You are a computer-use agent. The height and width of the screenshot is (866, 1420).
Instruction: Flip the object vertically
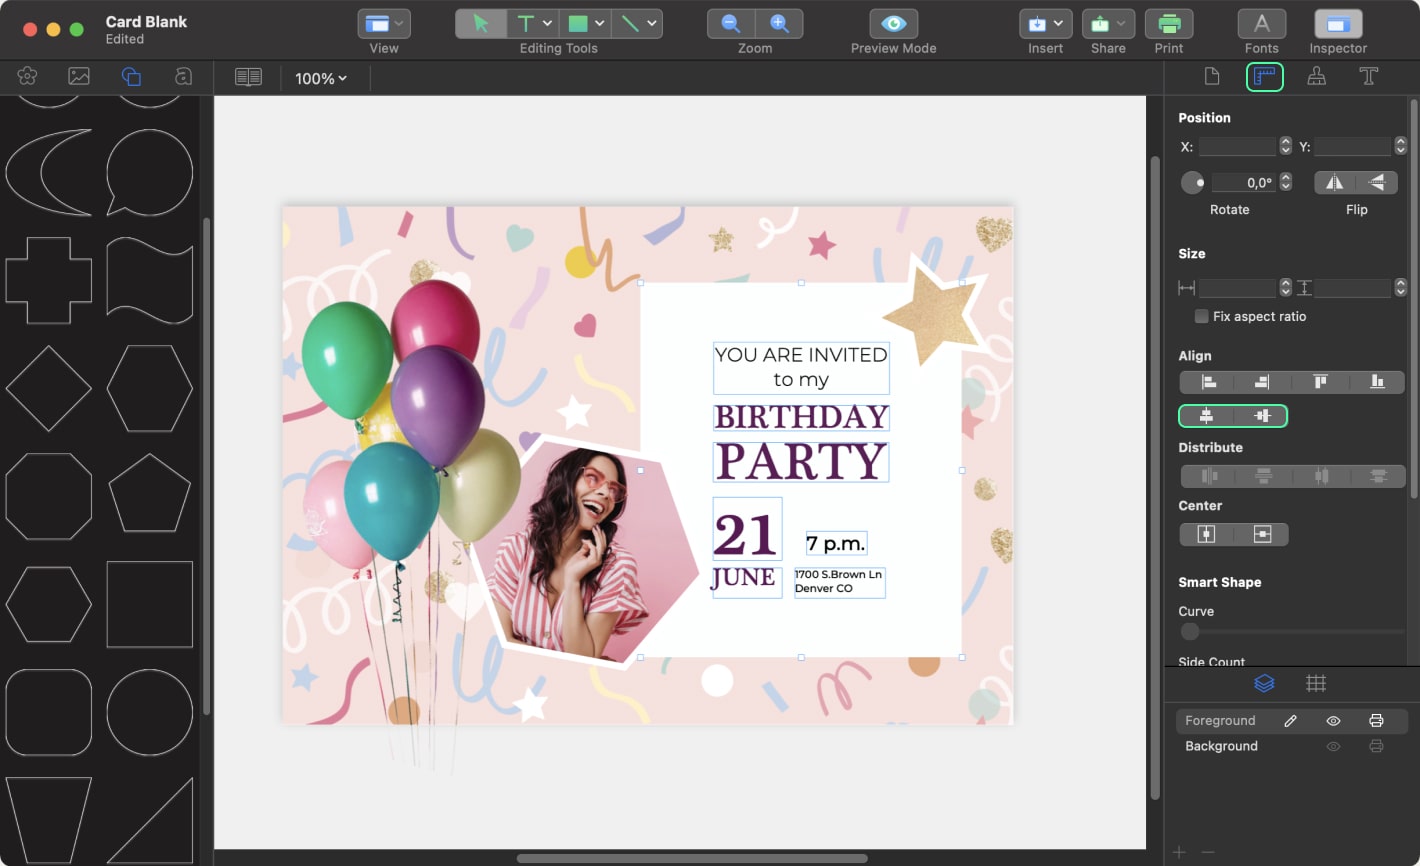pos(1377,182)
